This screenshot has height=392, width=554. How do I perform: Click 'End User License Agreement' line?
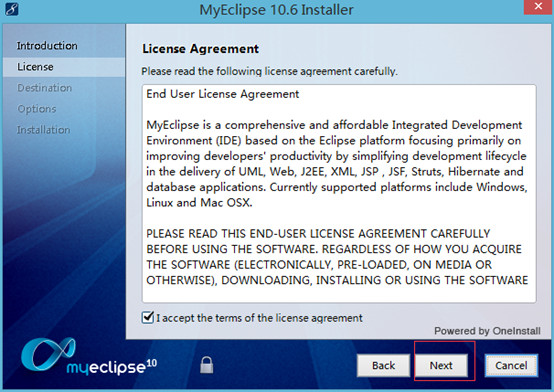pos(223,94)
